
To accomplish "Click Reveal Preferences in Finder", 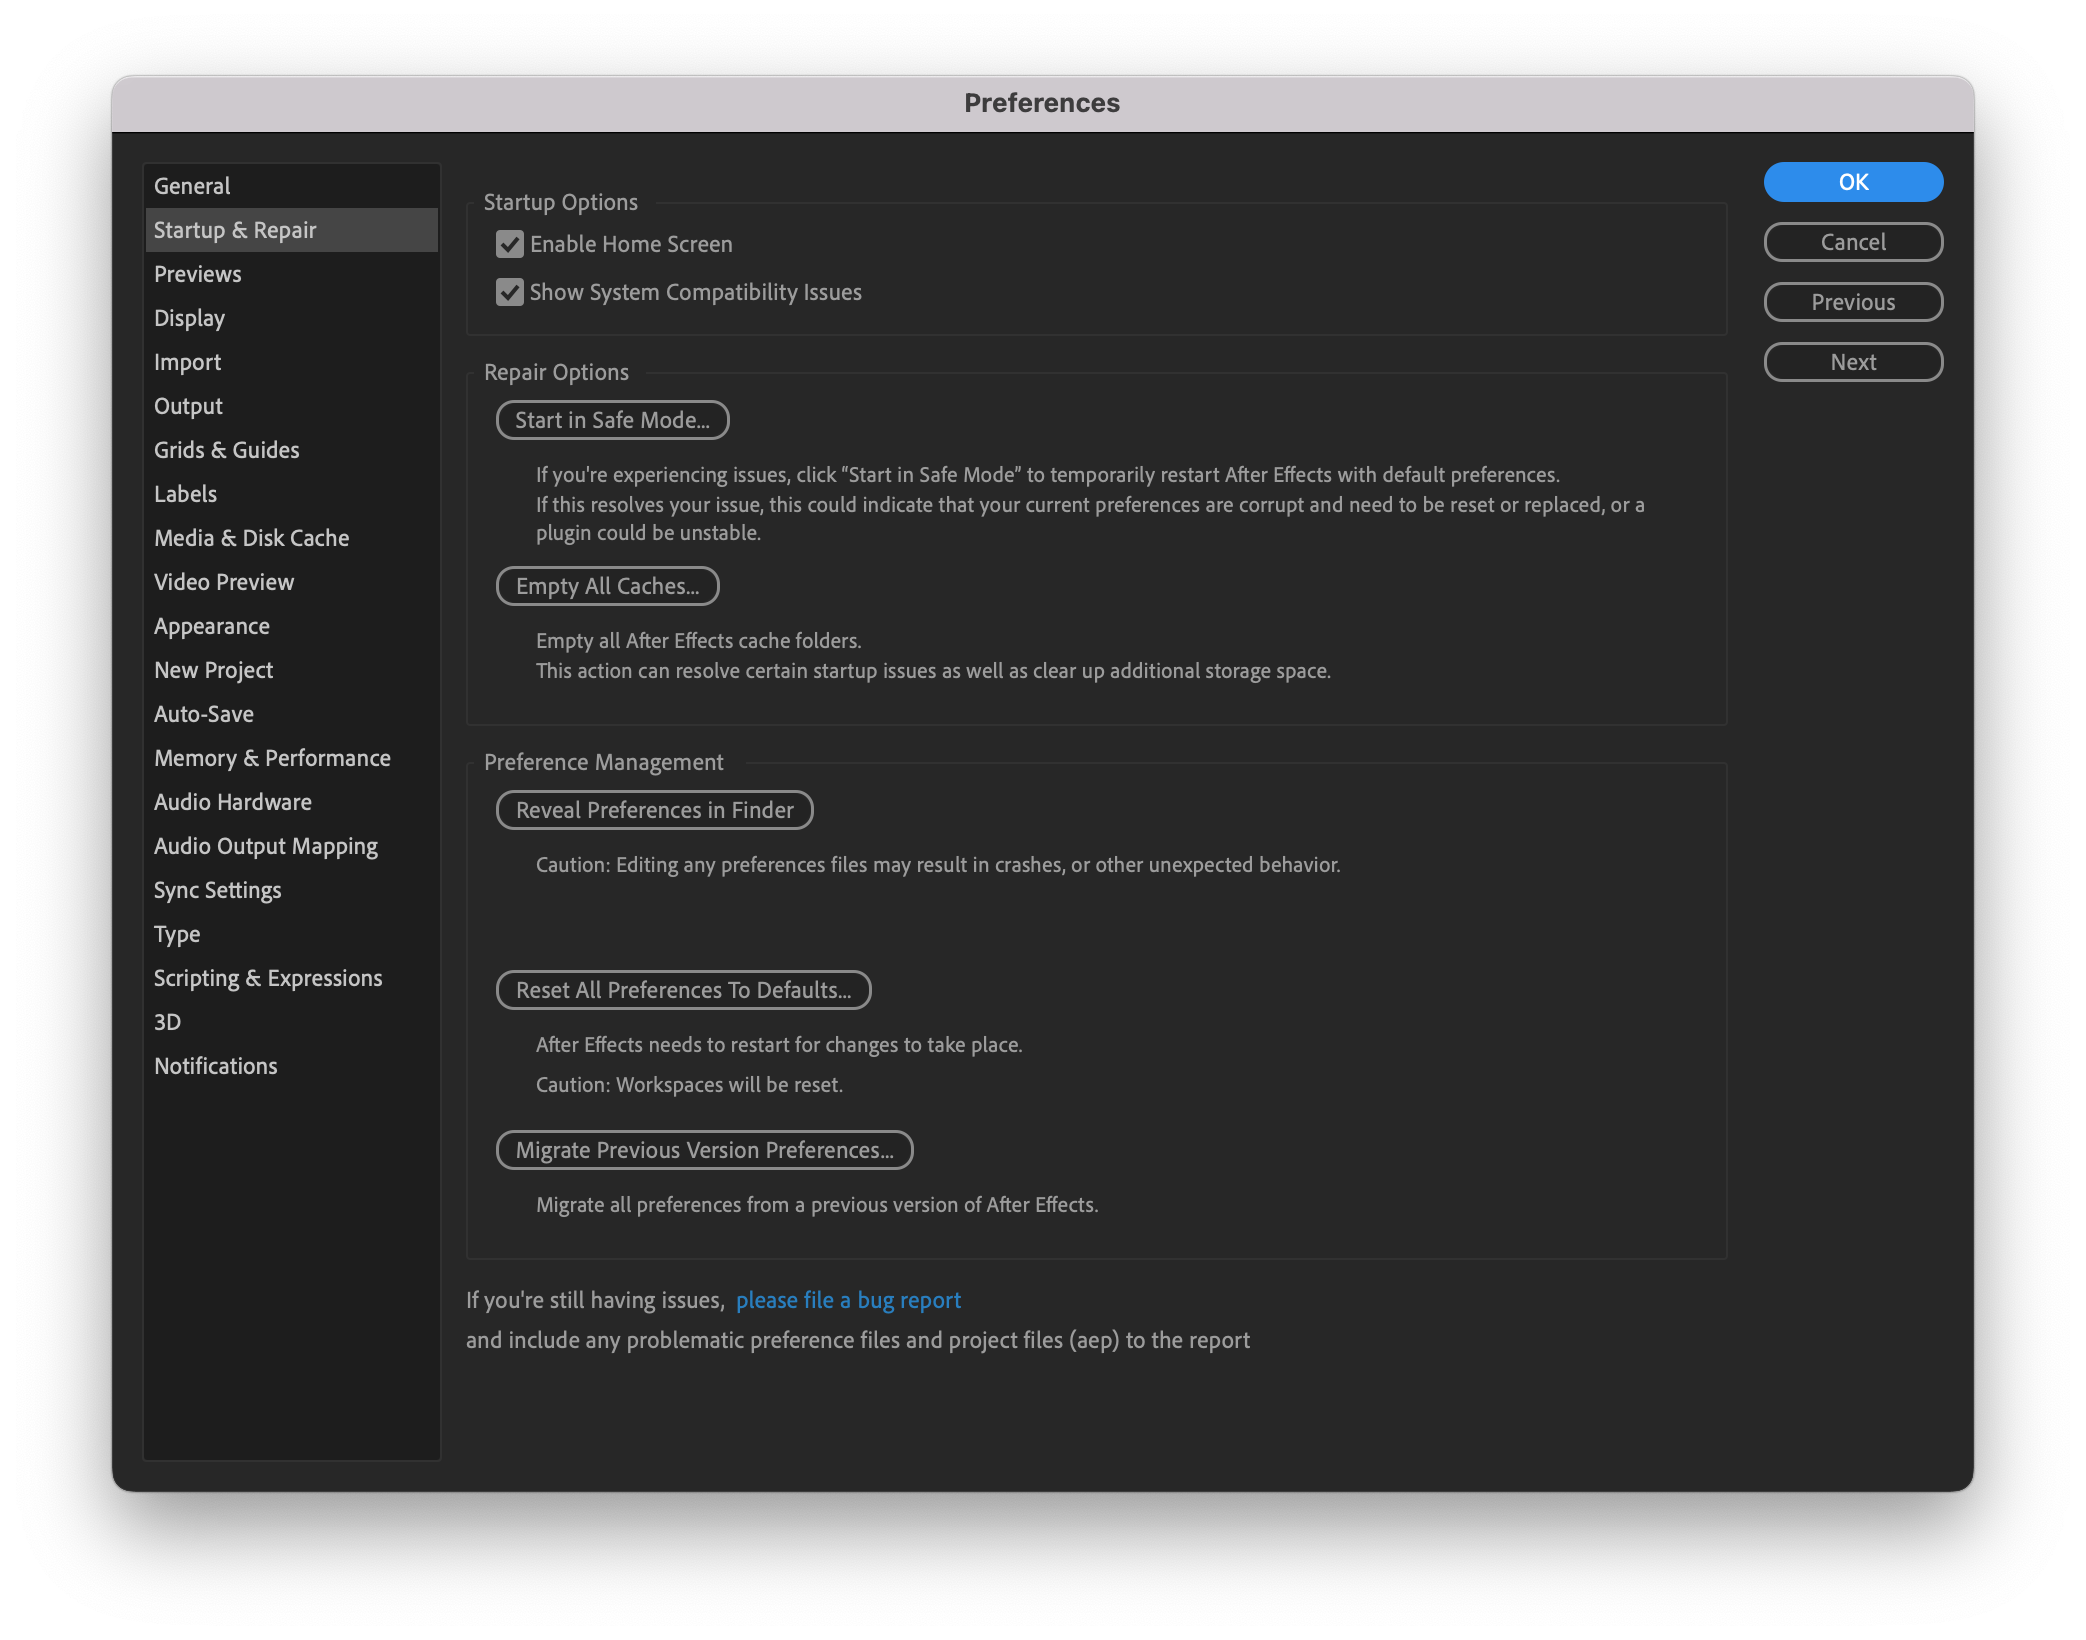I will pyautogui.click(x=654, y=810).
